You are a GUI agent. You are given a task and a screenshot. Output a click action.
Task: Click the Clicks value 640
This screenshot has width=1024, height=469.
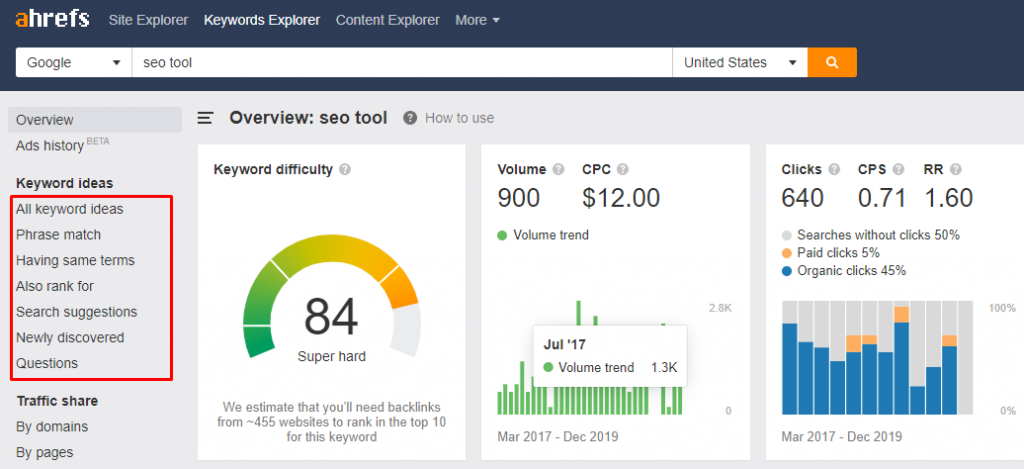pyautogui.click(x=803, y=198)
